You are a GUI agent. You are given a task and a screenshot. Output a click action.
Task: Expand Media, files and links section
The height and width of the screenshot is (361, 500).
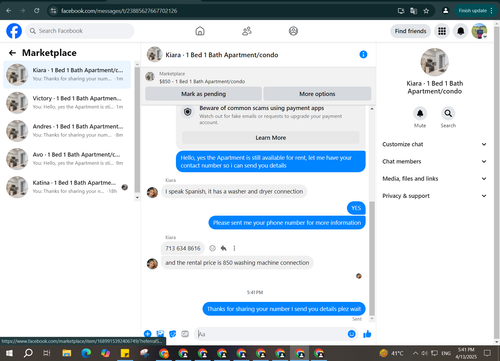[434, 179]
